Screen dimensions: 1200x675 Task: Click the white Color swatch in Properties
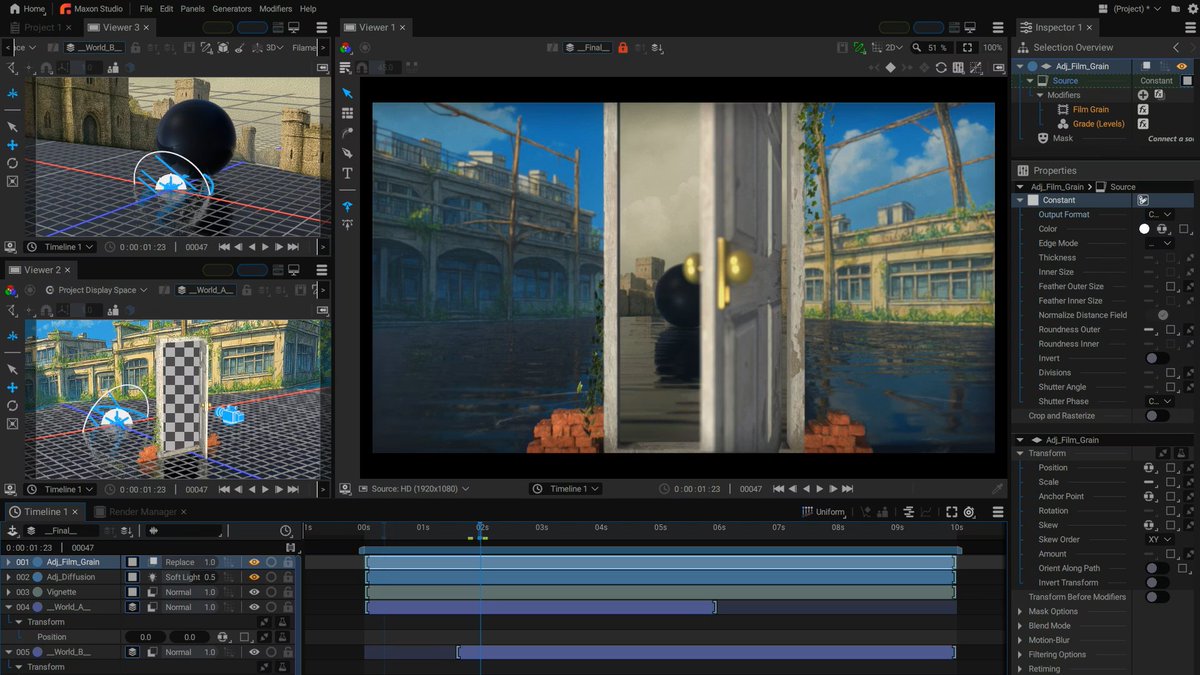[1144, 229]
